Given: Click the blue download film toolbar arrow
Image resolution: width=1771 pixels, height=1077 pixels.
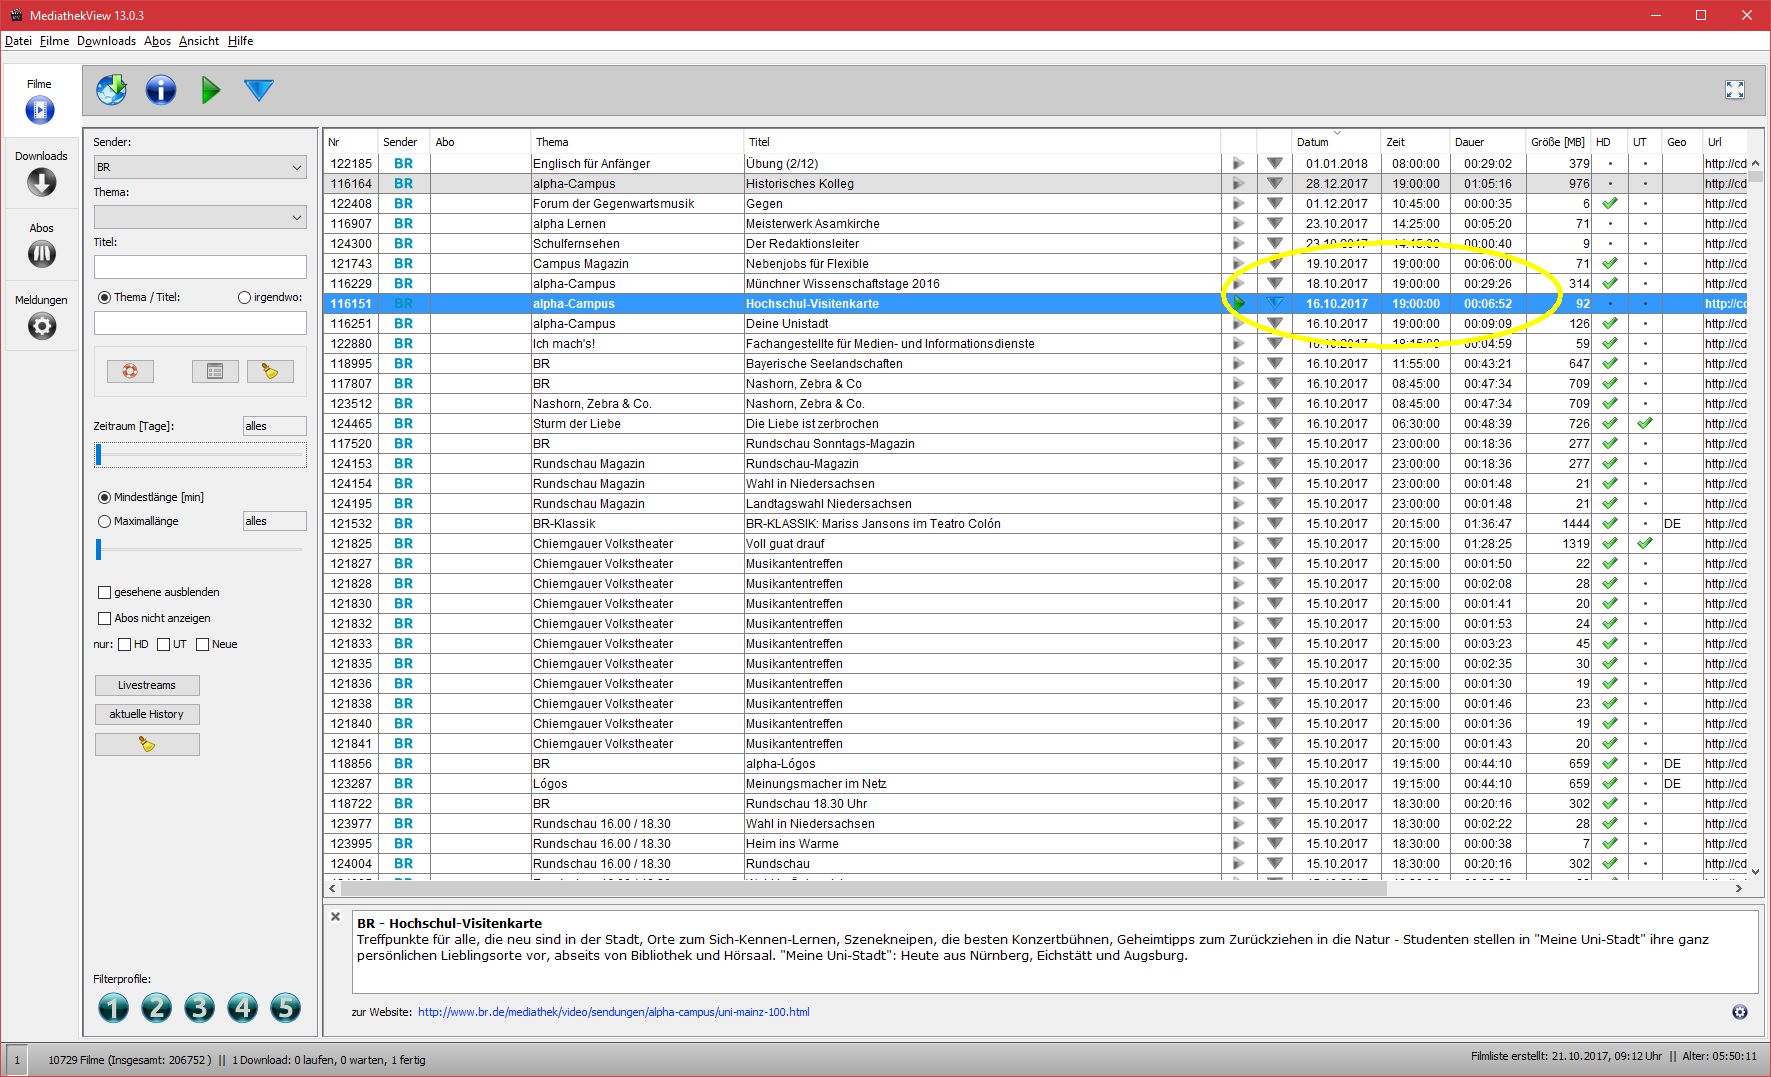Looking at the screenshot, I should coord(259,90).
